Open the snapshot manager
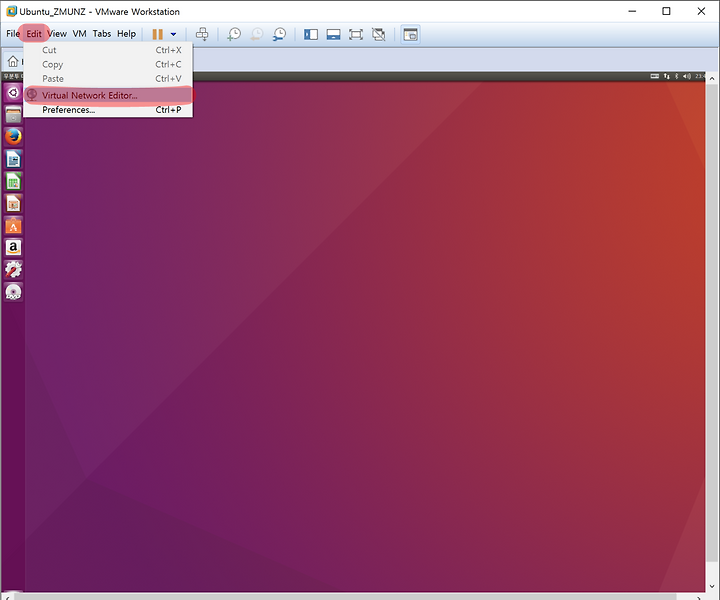The width and height of the screenshot is (720, 600). pos(279,34)
